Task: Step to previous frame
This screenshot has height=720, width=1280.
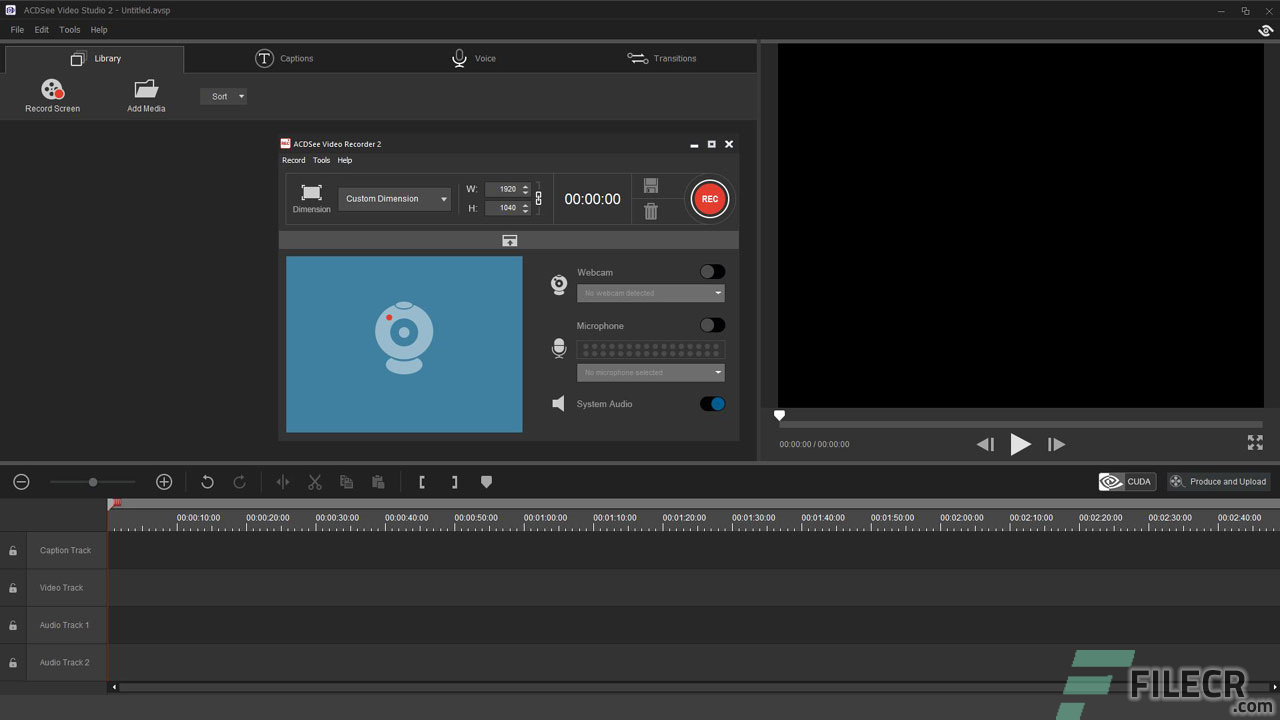Action: coord(985,444)
